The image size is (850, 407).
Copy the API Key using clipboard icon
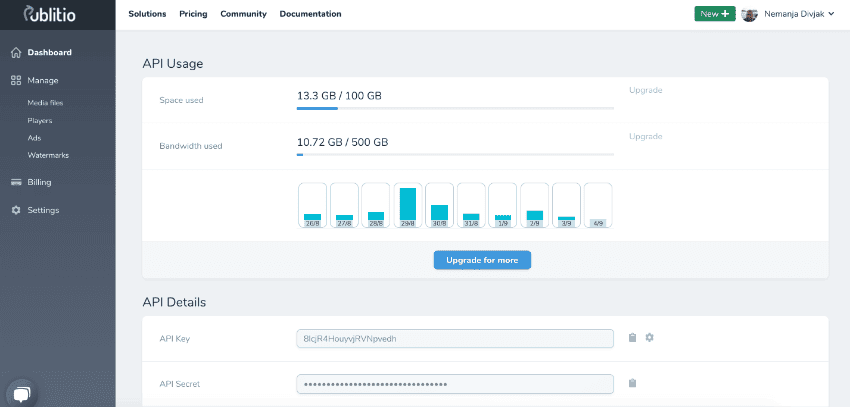(x=632, y=338)
